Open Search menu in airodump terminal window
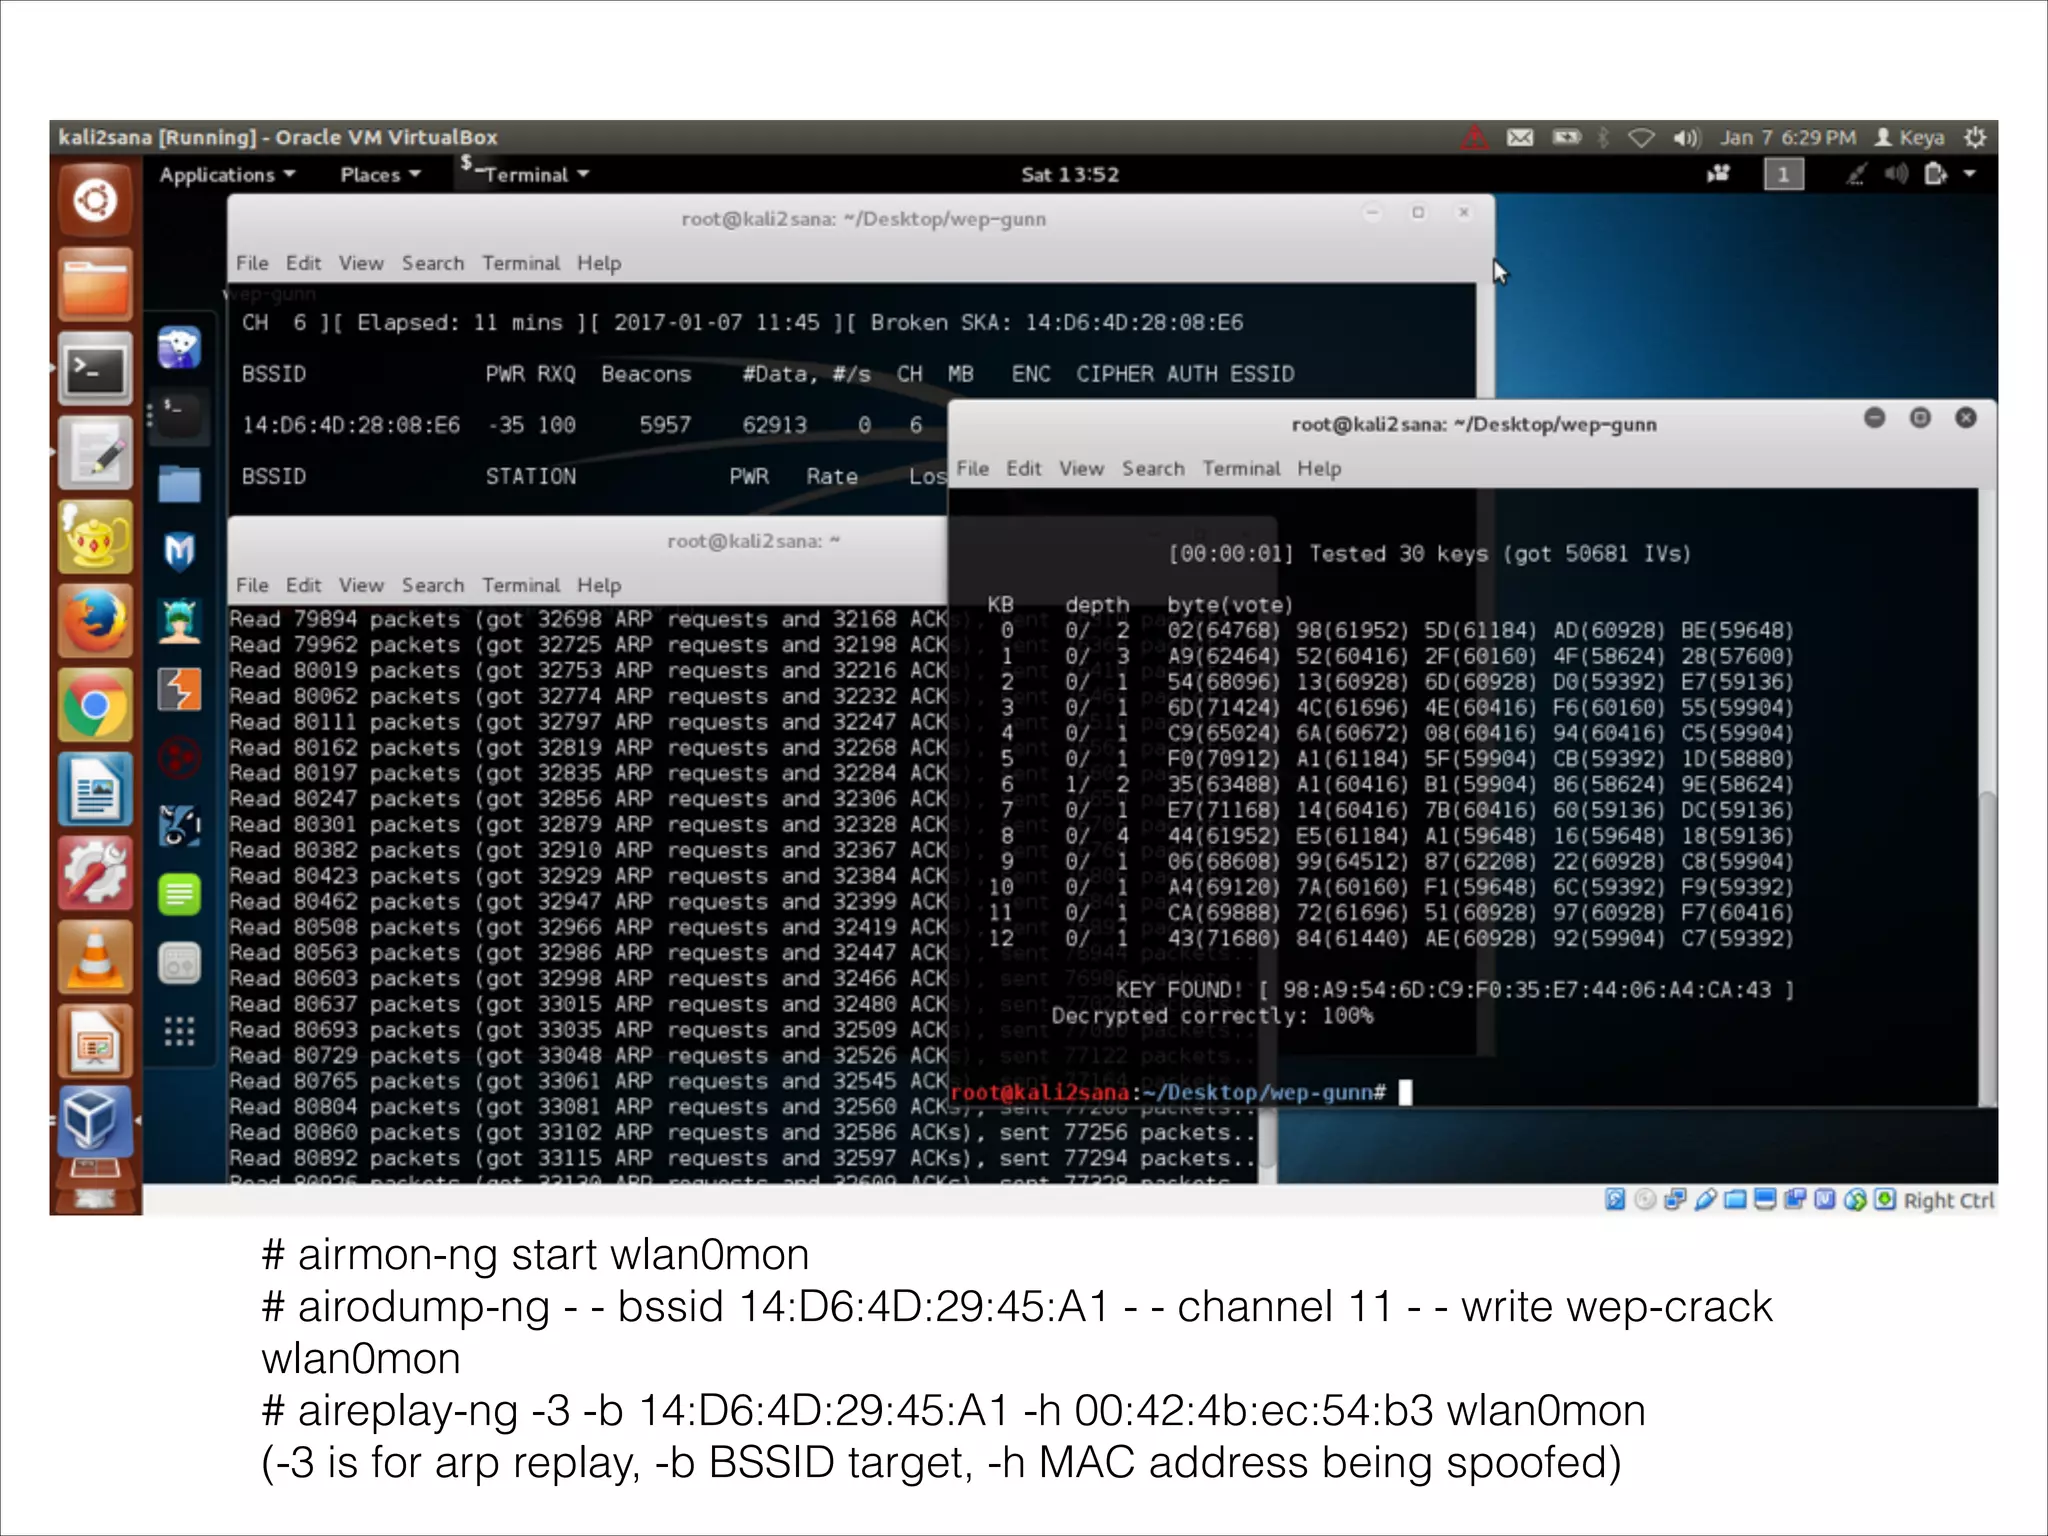This screenshot has width=2048, height=1536. coord(433,263)
